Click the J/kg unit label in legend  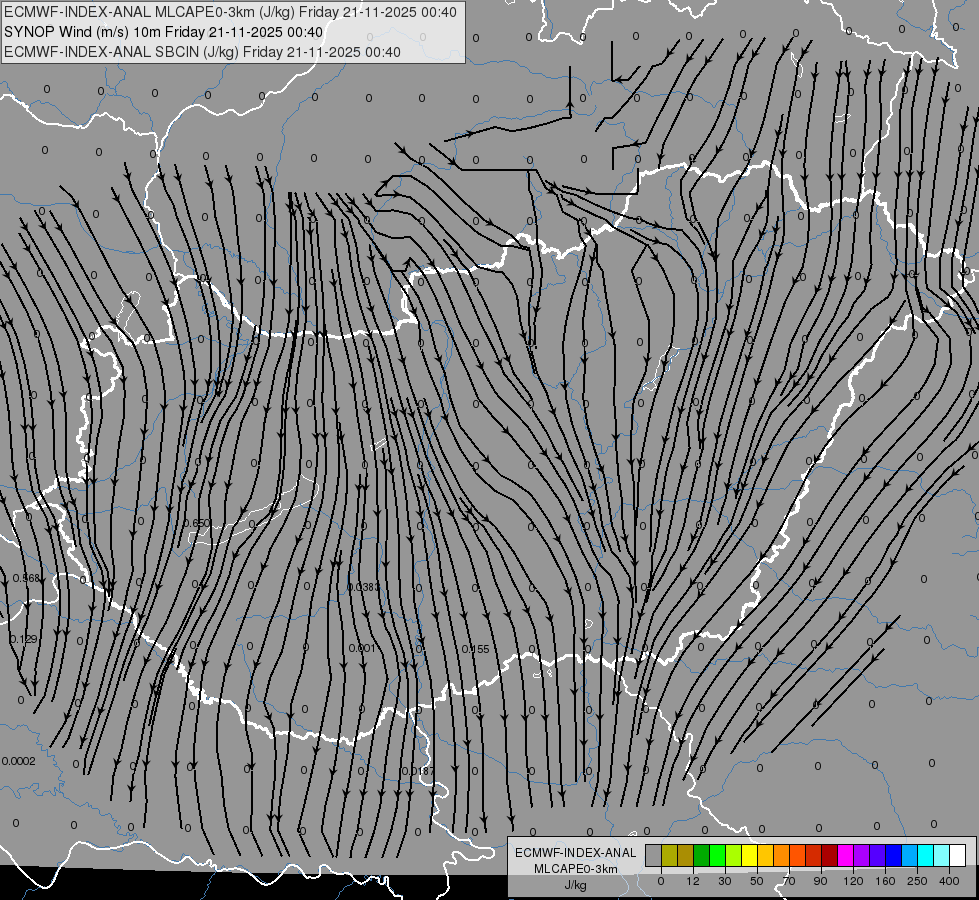coord(576,885)
